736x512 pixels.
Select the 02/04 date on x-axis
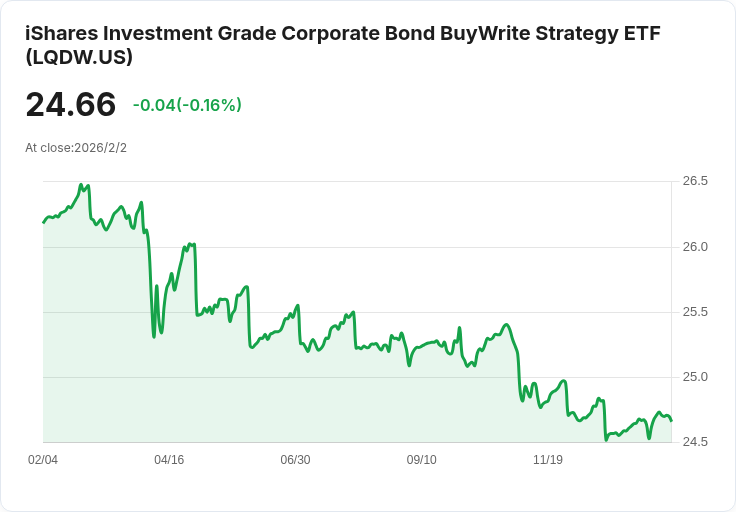(x=43, y=460)
